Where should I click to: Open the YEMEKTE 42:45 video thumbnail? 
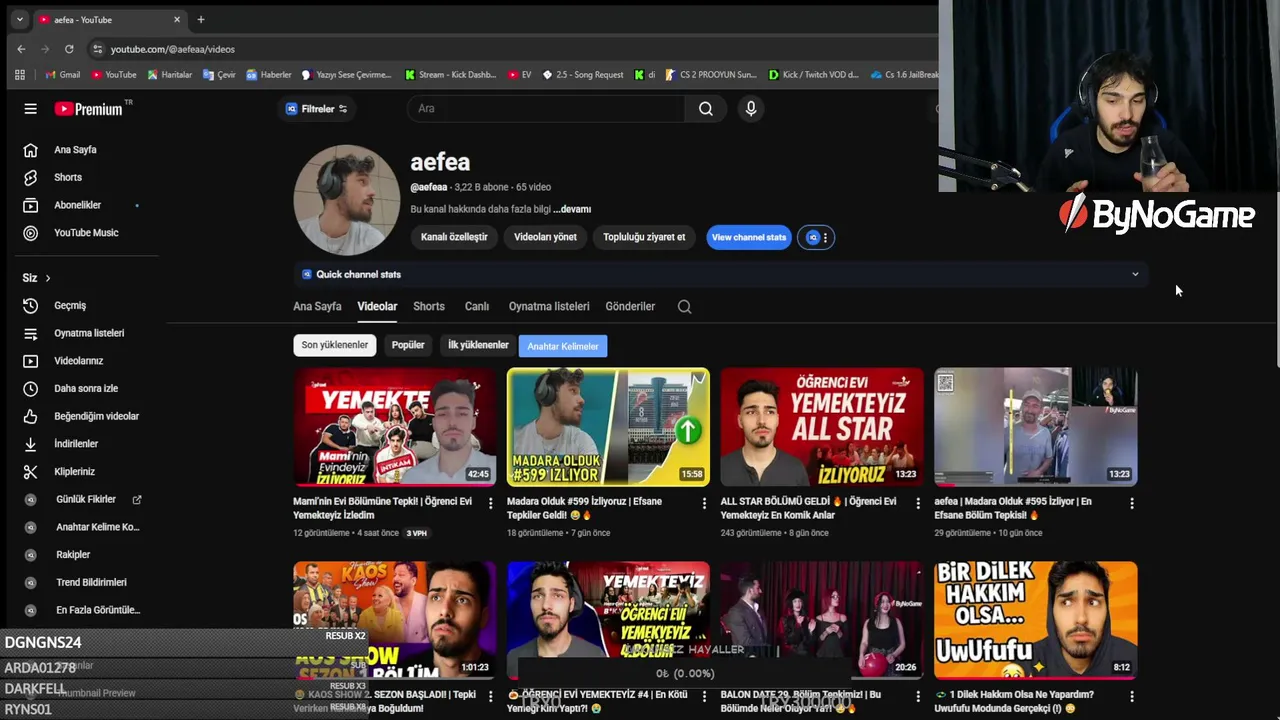coord(395,427)
